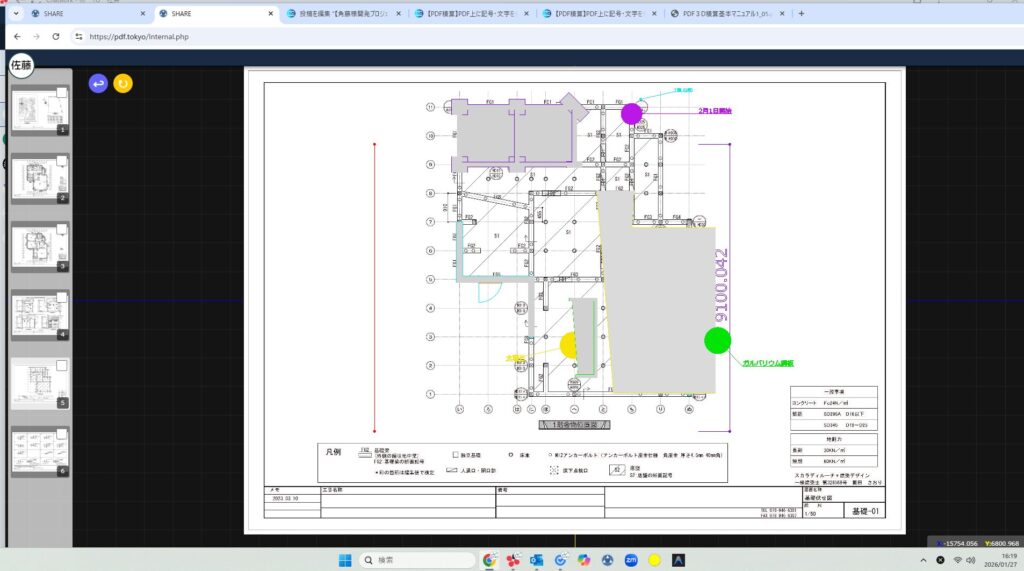Click the browser page reload icon
This screenshot has height=571, width=1024.
[x=55, y=36]
